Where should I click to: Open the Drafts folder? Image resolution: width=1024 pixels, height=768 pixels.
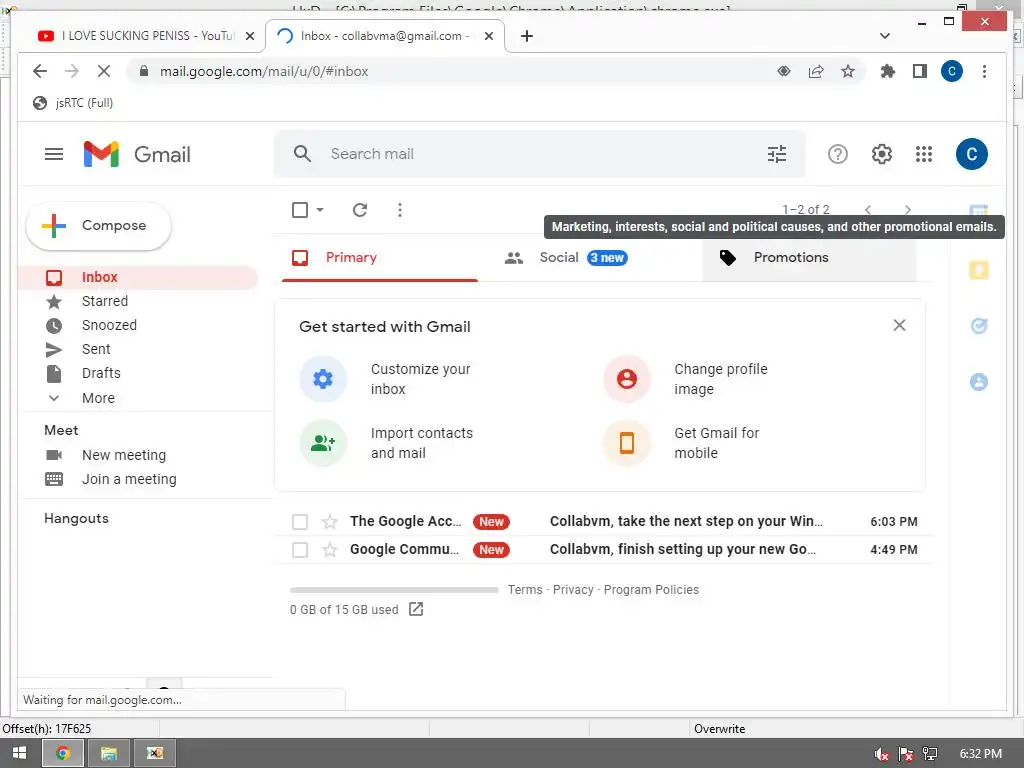[101, 373]
